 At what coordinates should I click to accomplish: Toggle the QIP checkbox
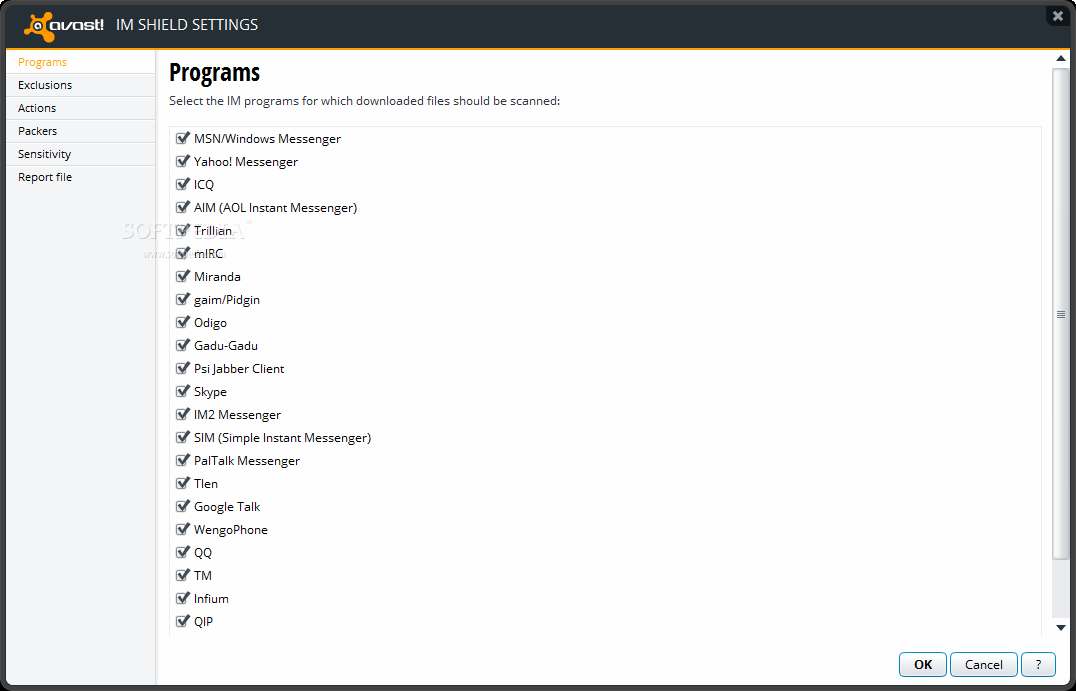pyautogui.click(x=183, y=621)
